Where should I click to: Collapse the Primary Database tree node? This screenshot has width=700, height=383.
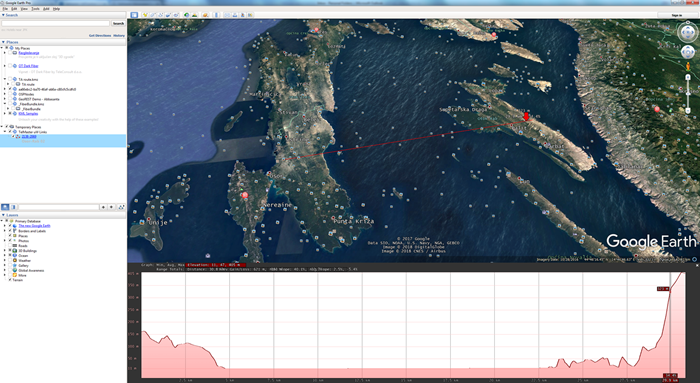(2, 221)
